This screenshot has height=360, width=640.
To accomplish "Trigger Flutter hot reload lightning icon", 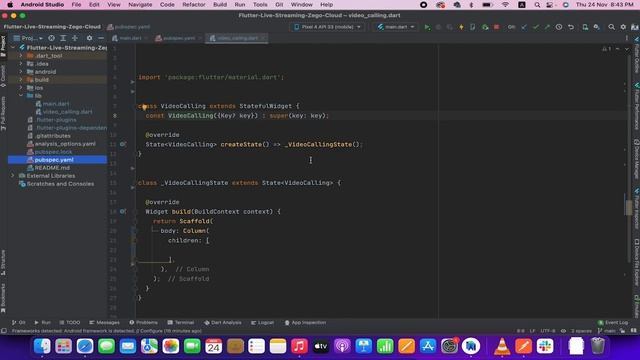I will (x=461, y=27).
